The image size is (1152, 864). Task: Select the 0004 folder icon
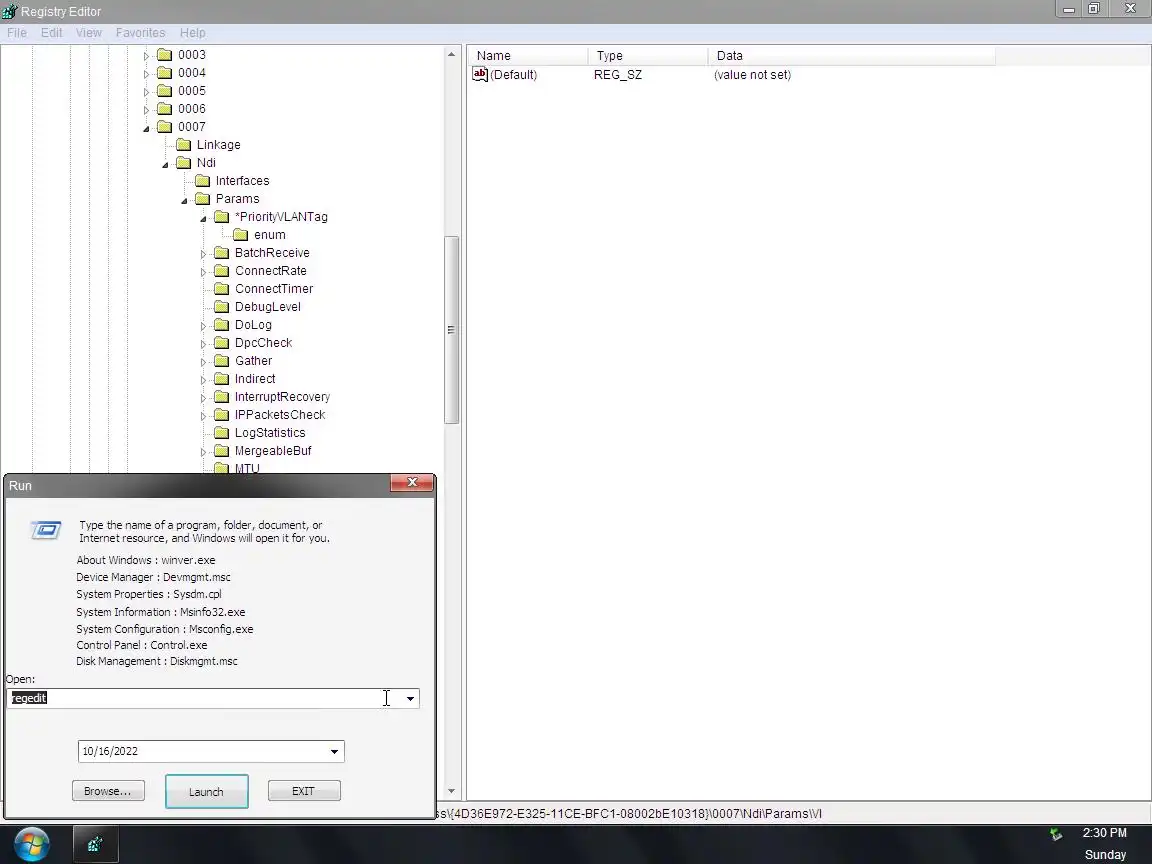[x=165, y=73]
